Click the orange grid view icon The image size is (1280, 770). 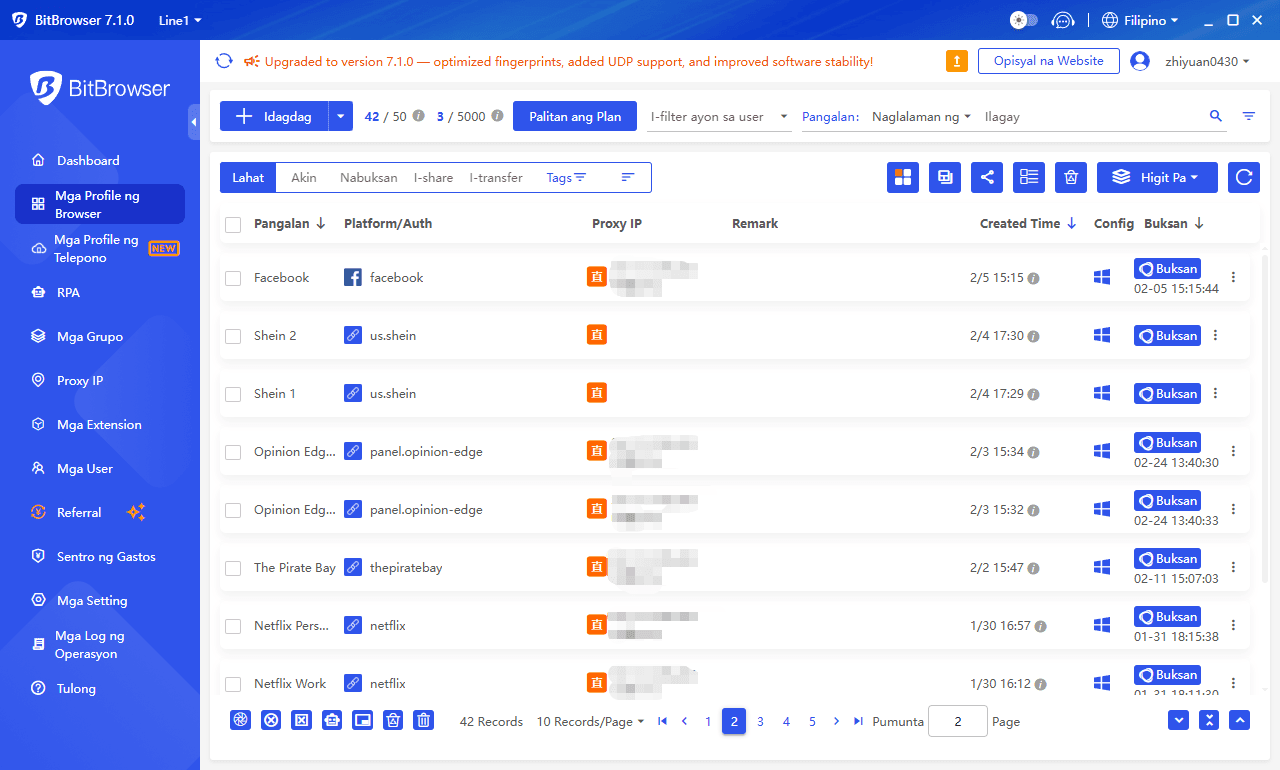pos(903,177)
